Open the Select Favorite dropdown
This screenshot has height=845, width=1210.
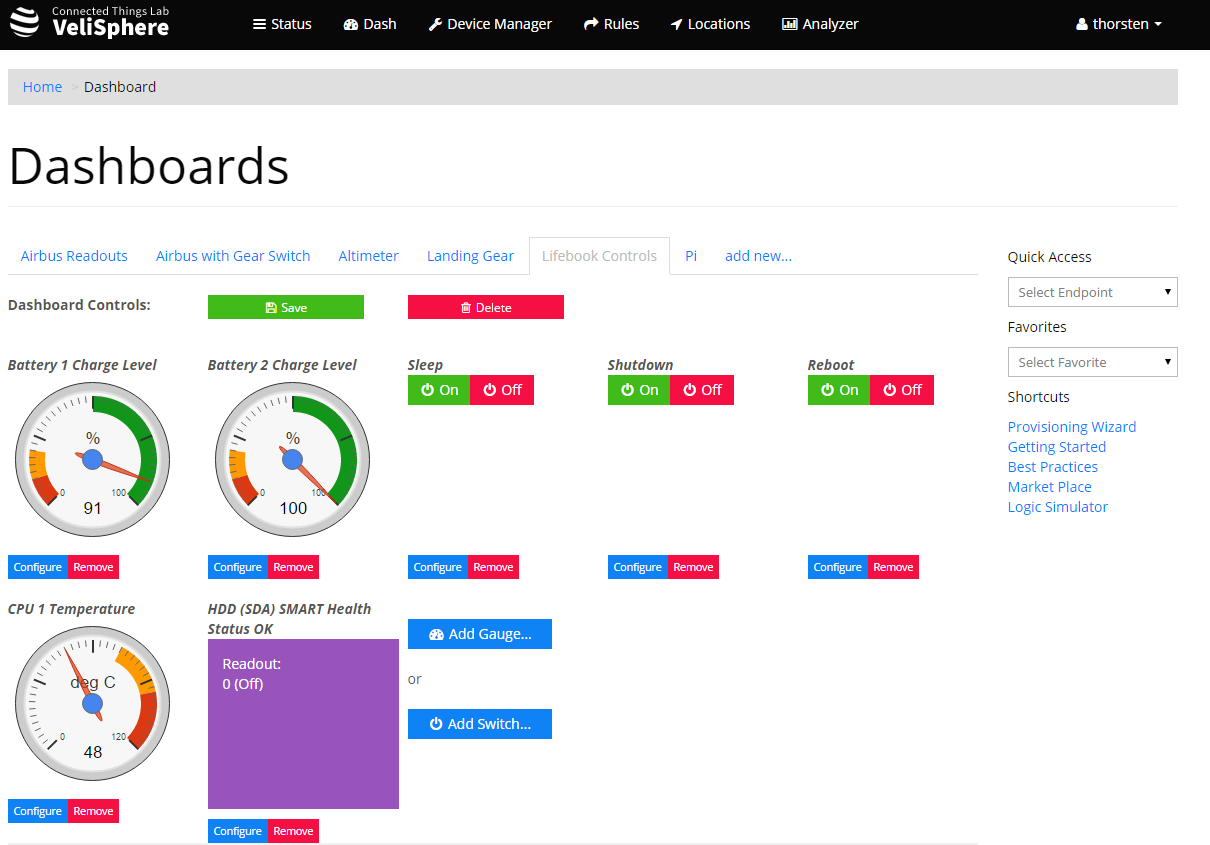(x=1092, y=361)
